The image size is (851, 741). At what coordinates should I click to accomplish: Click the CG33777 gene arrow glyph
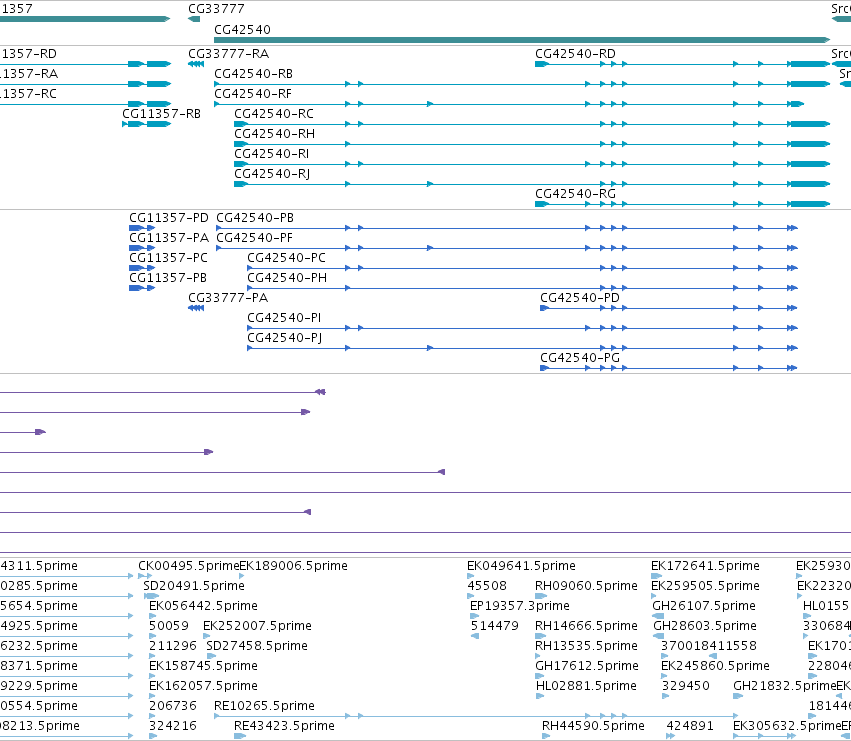pos(194,20)
